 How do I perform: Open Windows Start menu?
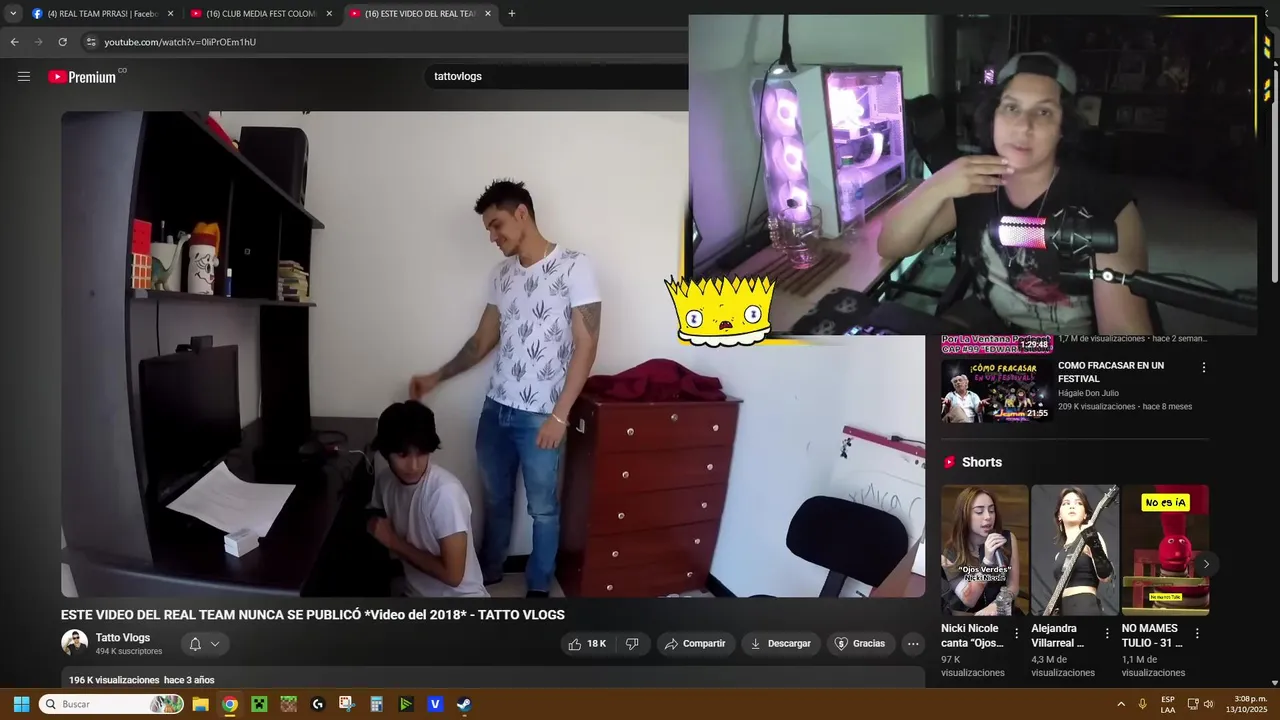point(21,704)
